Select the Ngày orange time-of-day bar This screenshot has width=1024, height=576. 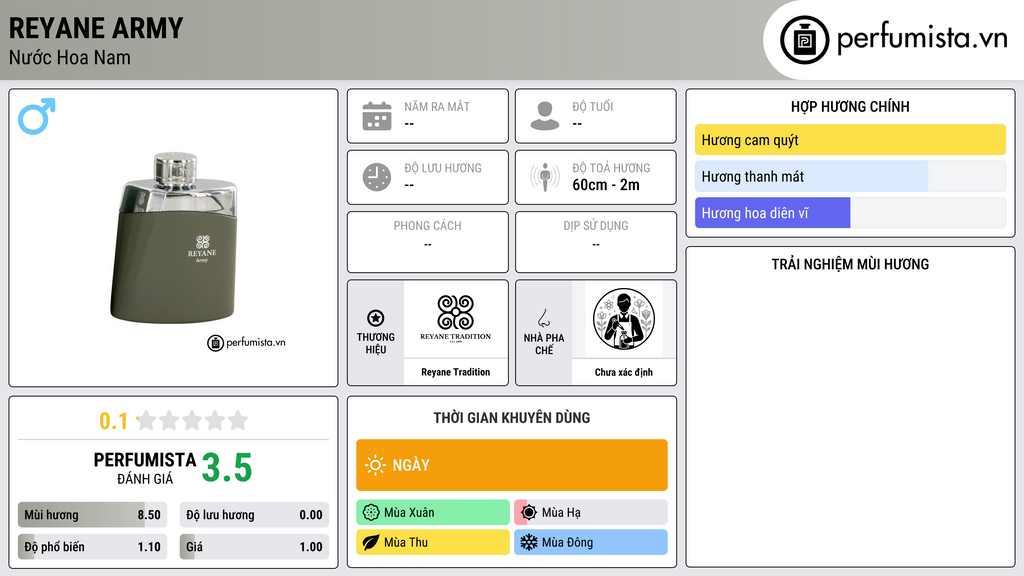pos(511,465)
